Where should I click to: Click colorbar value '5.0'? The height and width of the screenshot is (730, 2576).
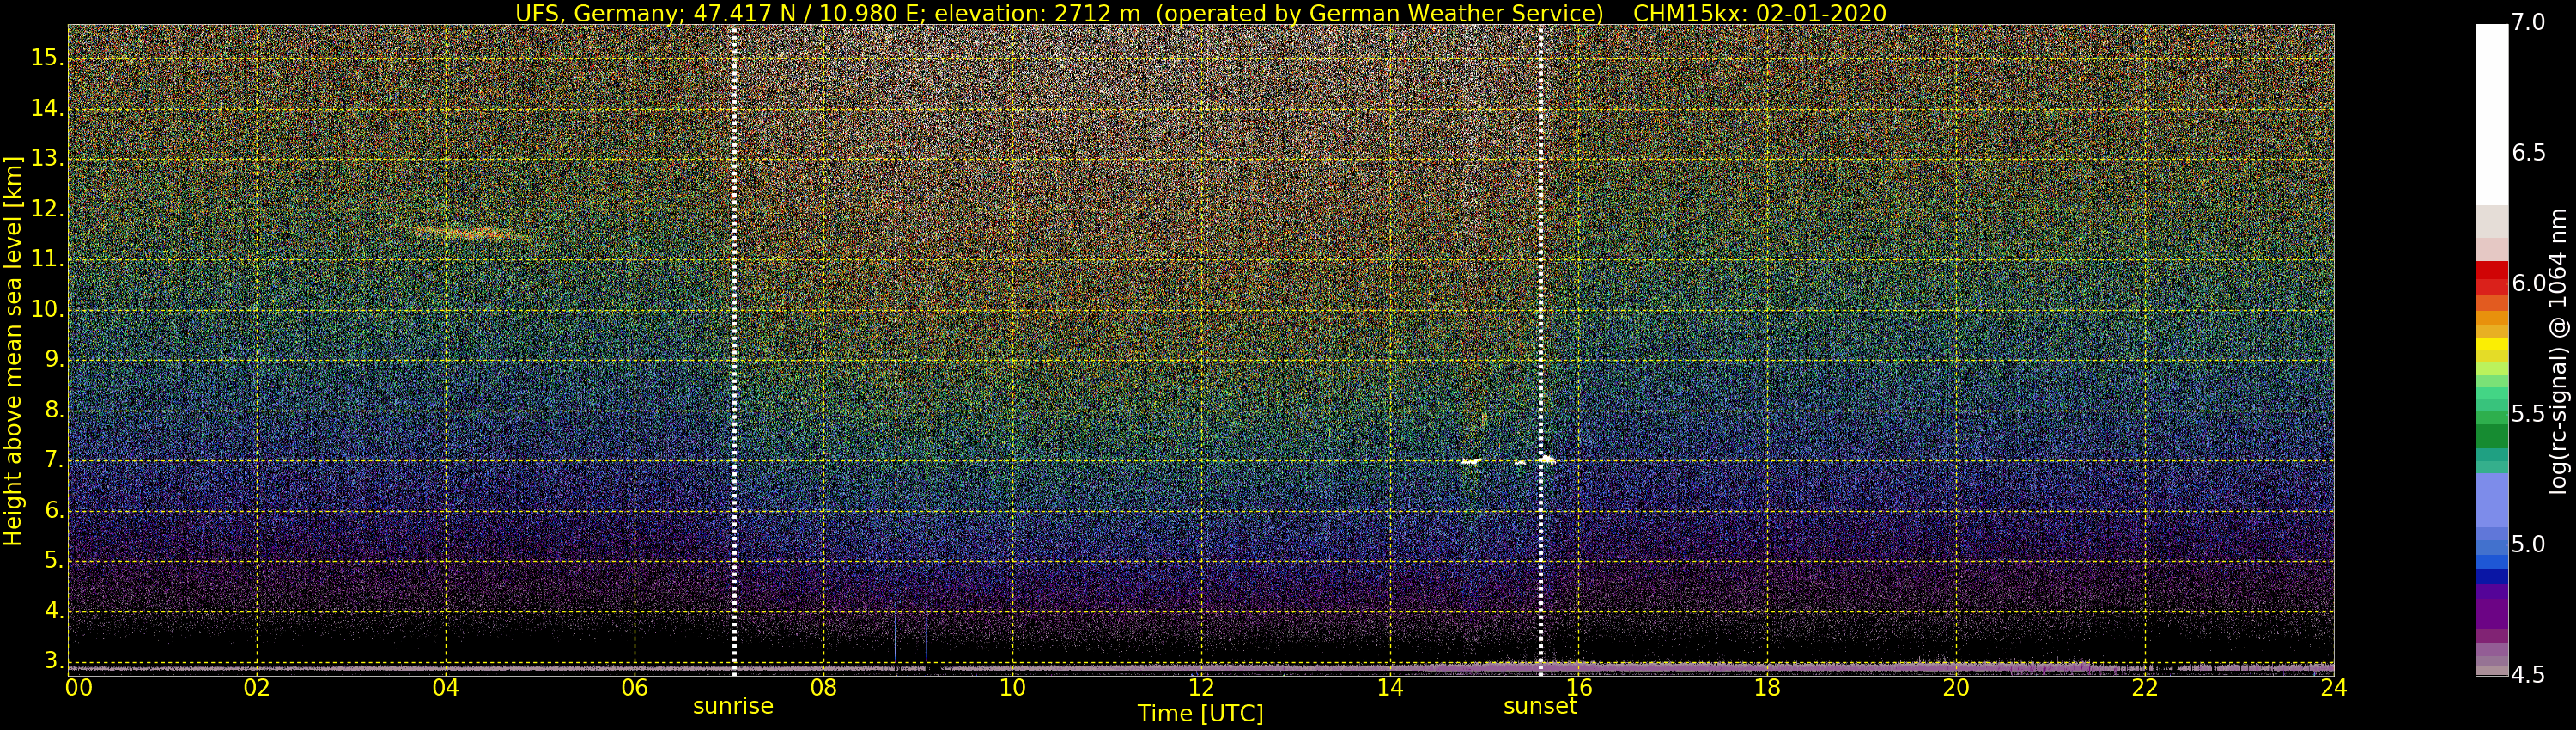coord(2528,544)
